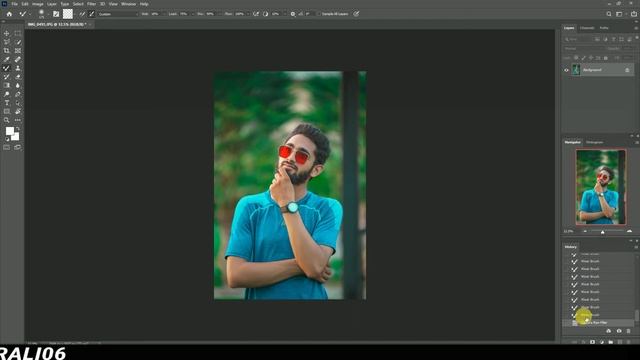The width and height of the screenshot is (640, 360).
Task: Select the Quick Selection tool
Action: (18, 42)
